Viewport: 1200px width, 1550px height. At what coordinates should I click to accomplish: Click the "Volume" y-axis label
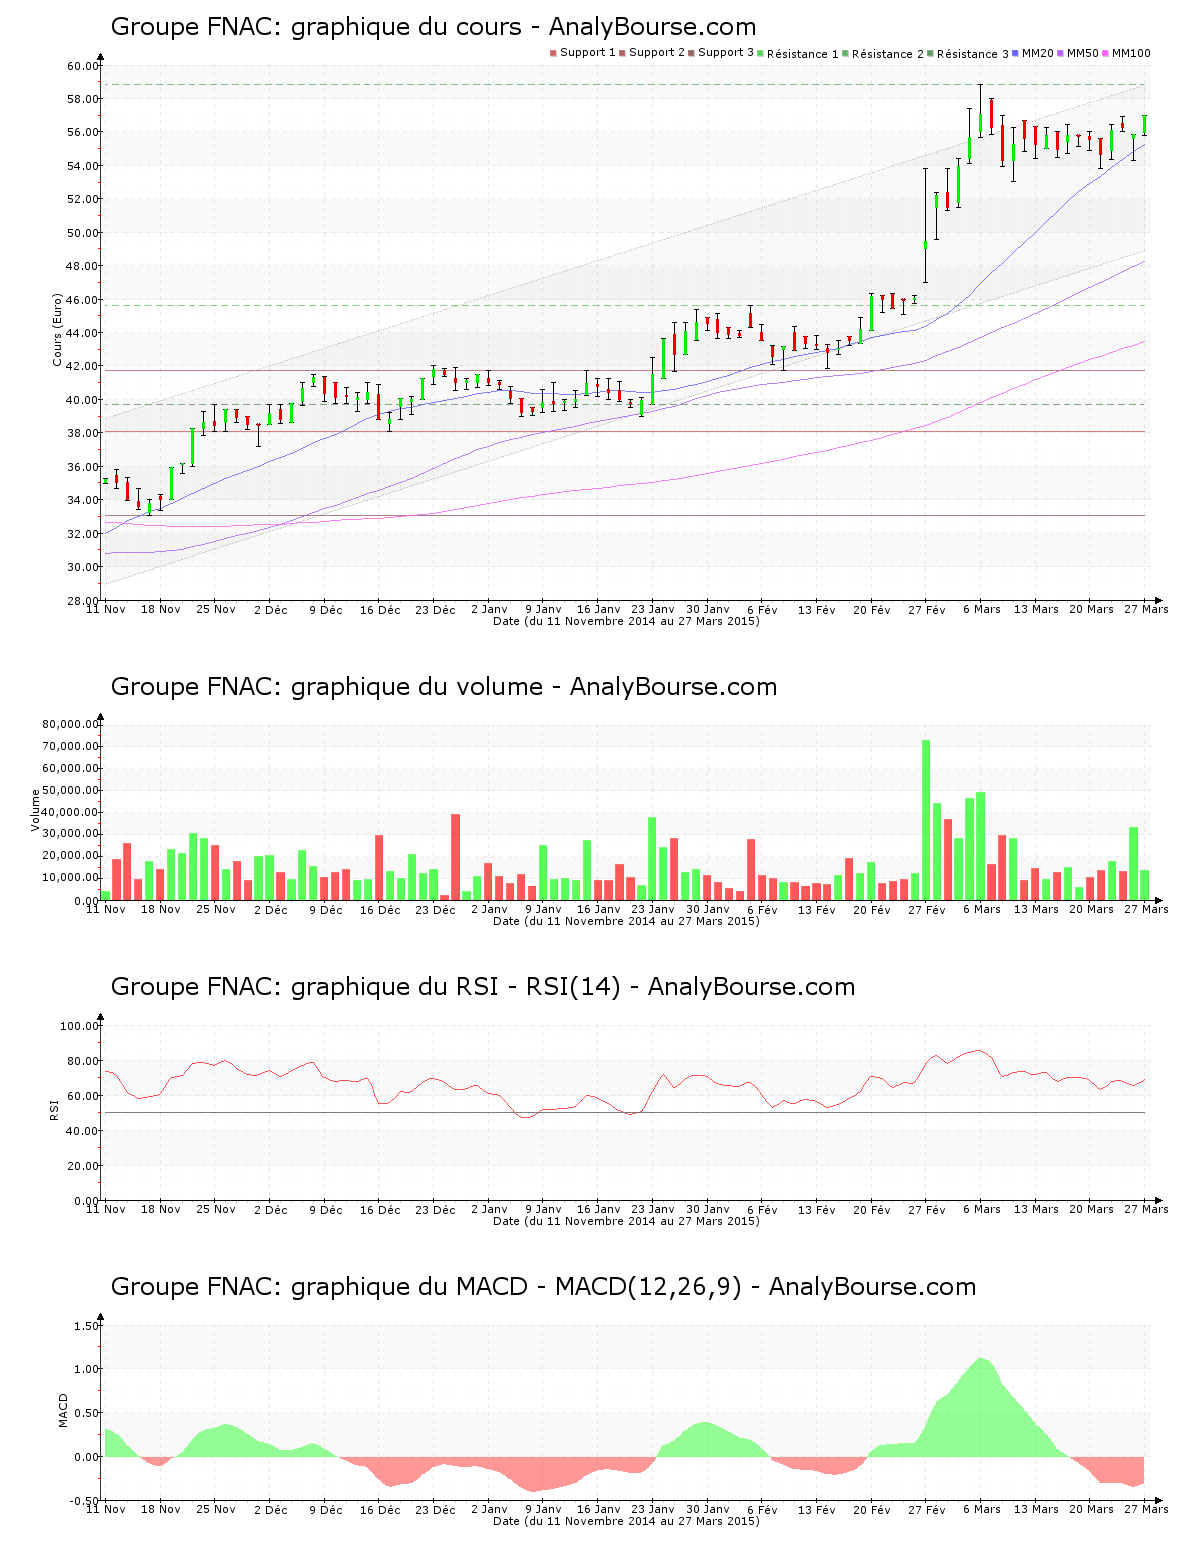point(36,810)
